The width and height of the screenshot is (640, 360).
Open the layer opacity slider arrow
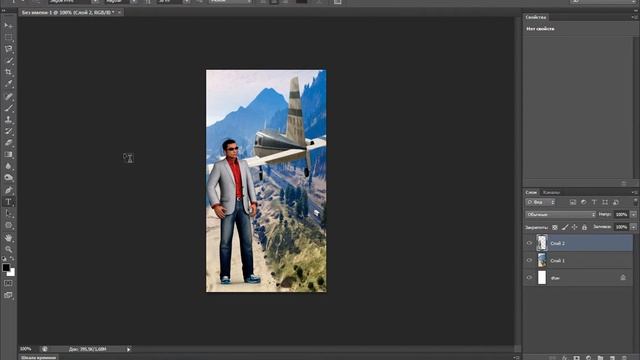click(633, 214)
